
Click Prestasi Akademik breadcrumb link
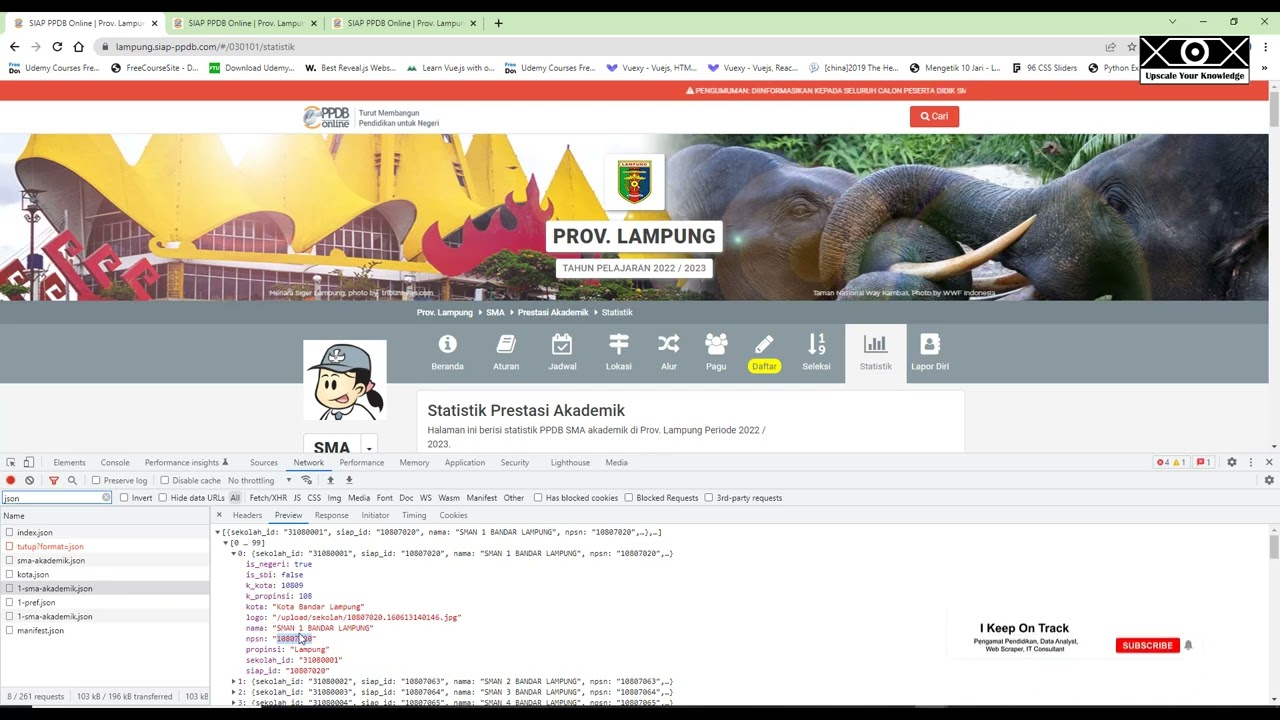click(553, 313)
